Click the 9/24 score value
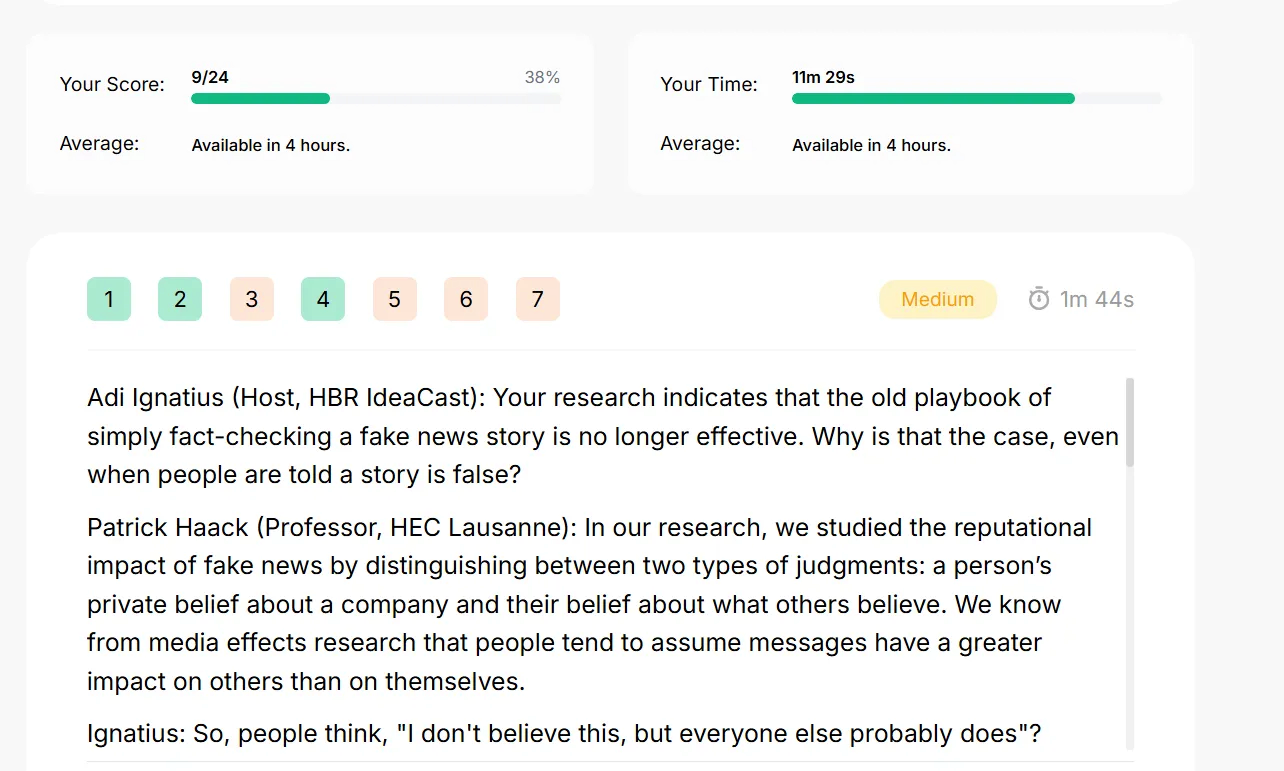Screen dimensions: 1284x771 pyautogui.click(x=210, y=77)
